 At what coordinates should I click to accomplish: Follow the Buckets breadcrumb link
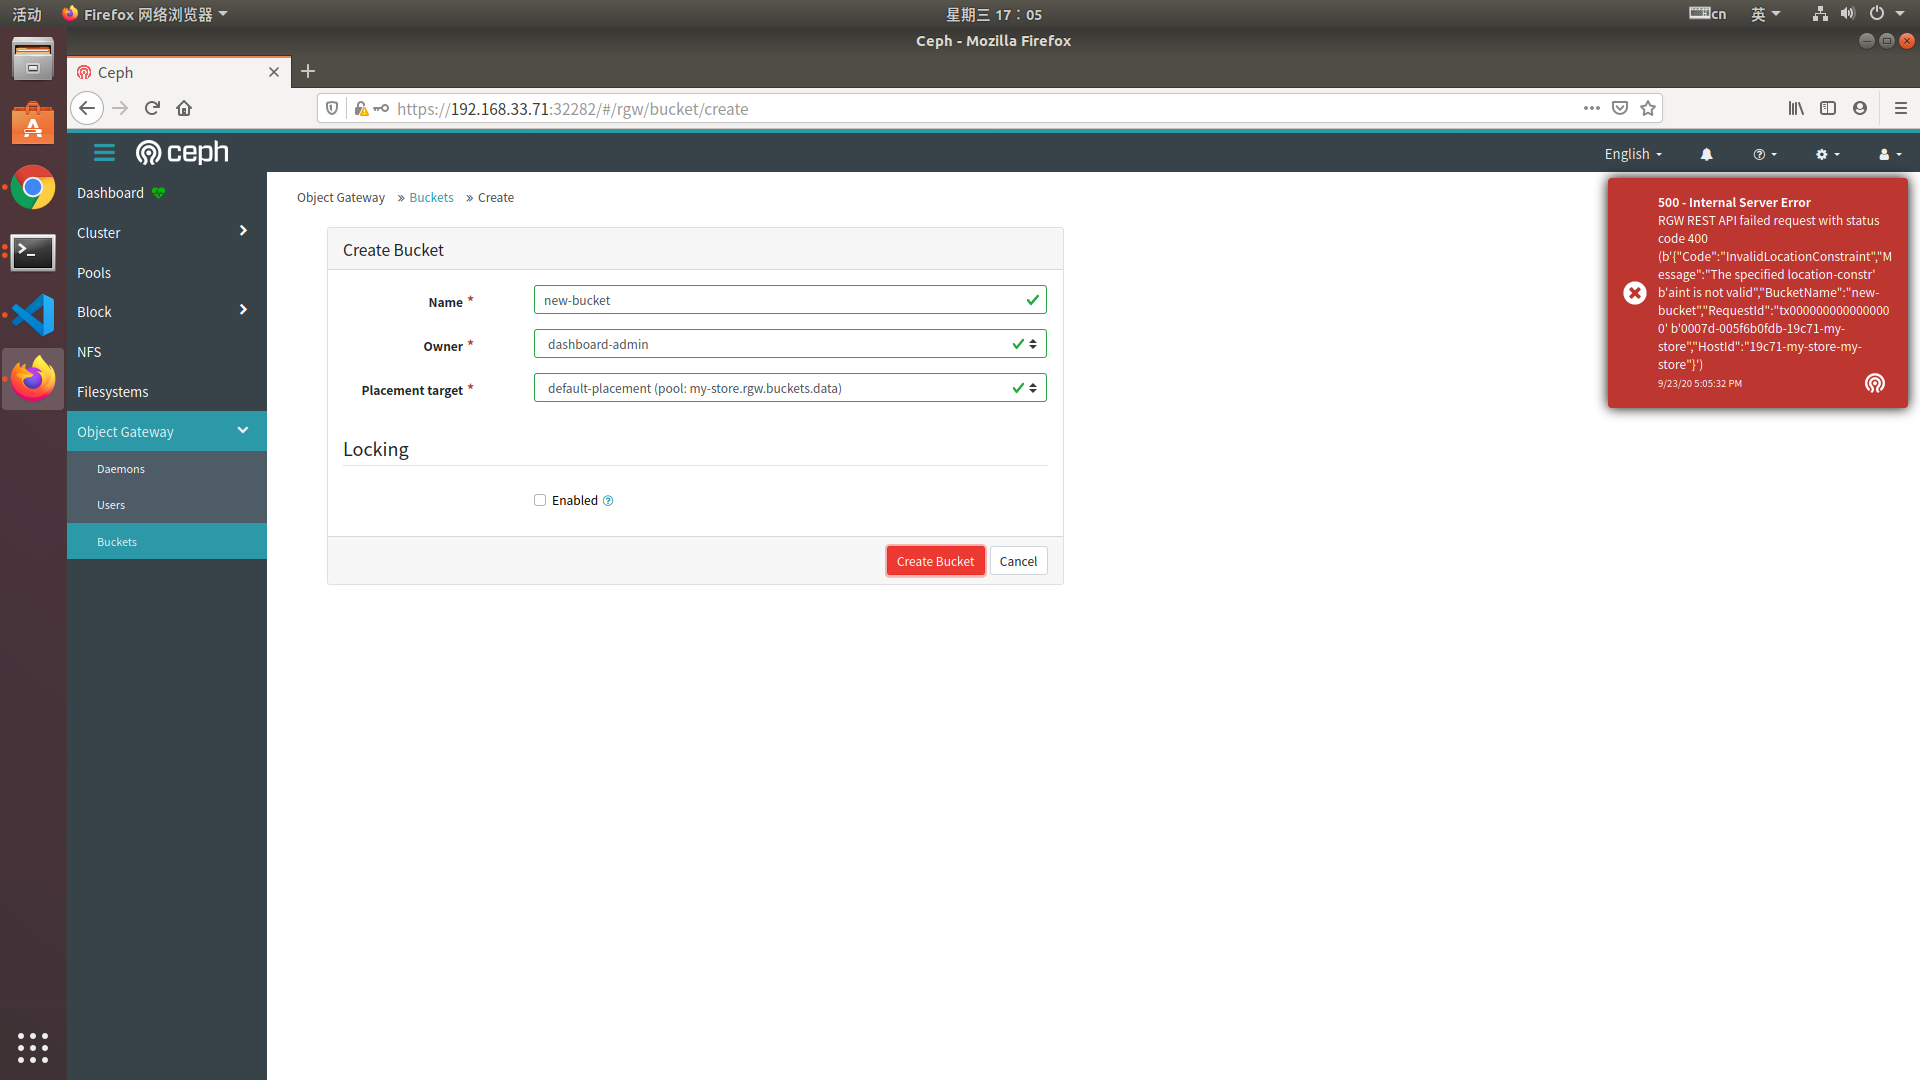pyautogui.click(x=431, y=197)
